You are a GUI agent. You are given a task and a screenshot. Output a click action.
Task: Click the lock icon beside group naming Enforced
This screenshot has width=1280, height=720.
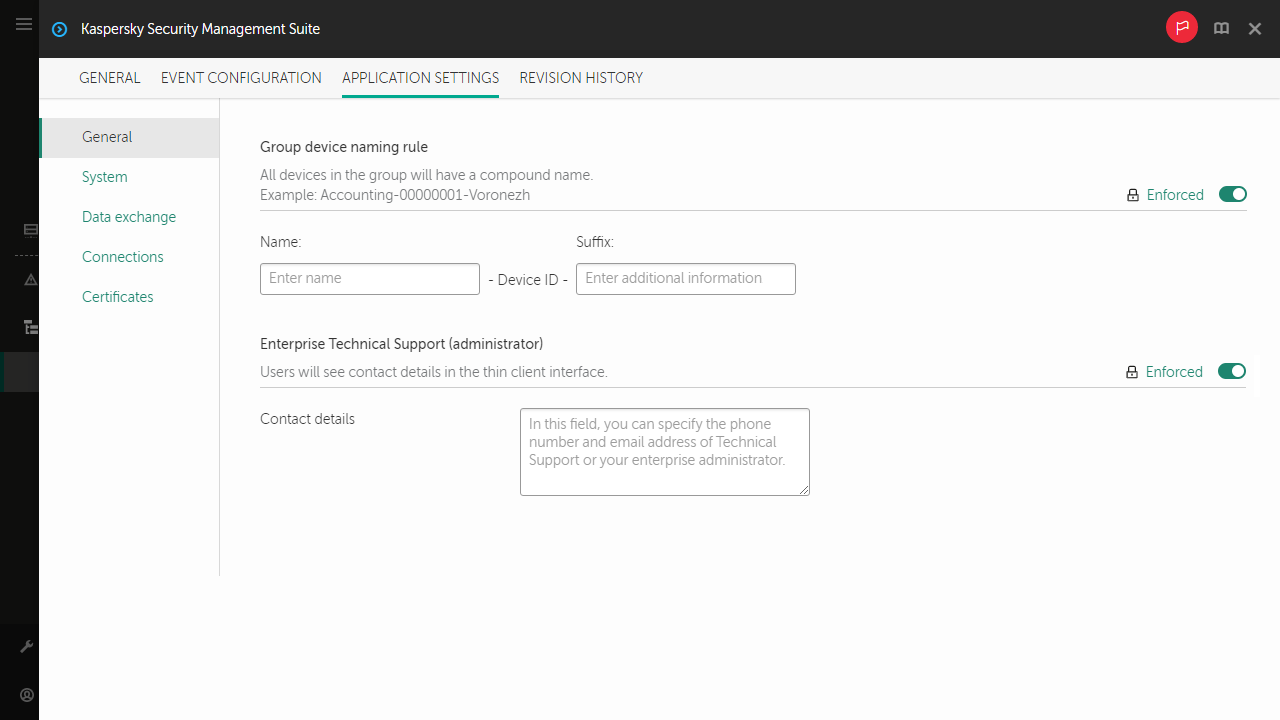click(x=1132, y=194)
